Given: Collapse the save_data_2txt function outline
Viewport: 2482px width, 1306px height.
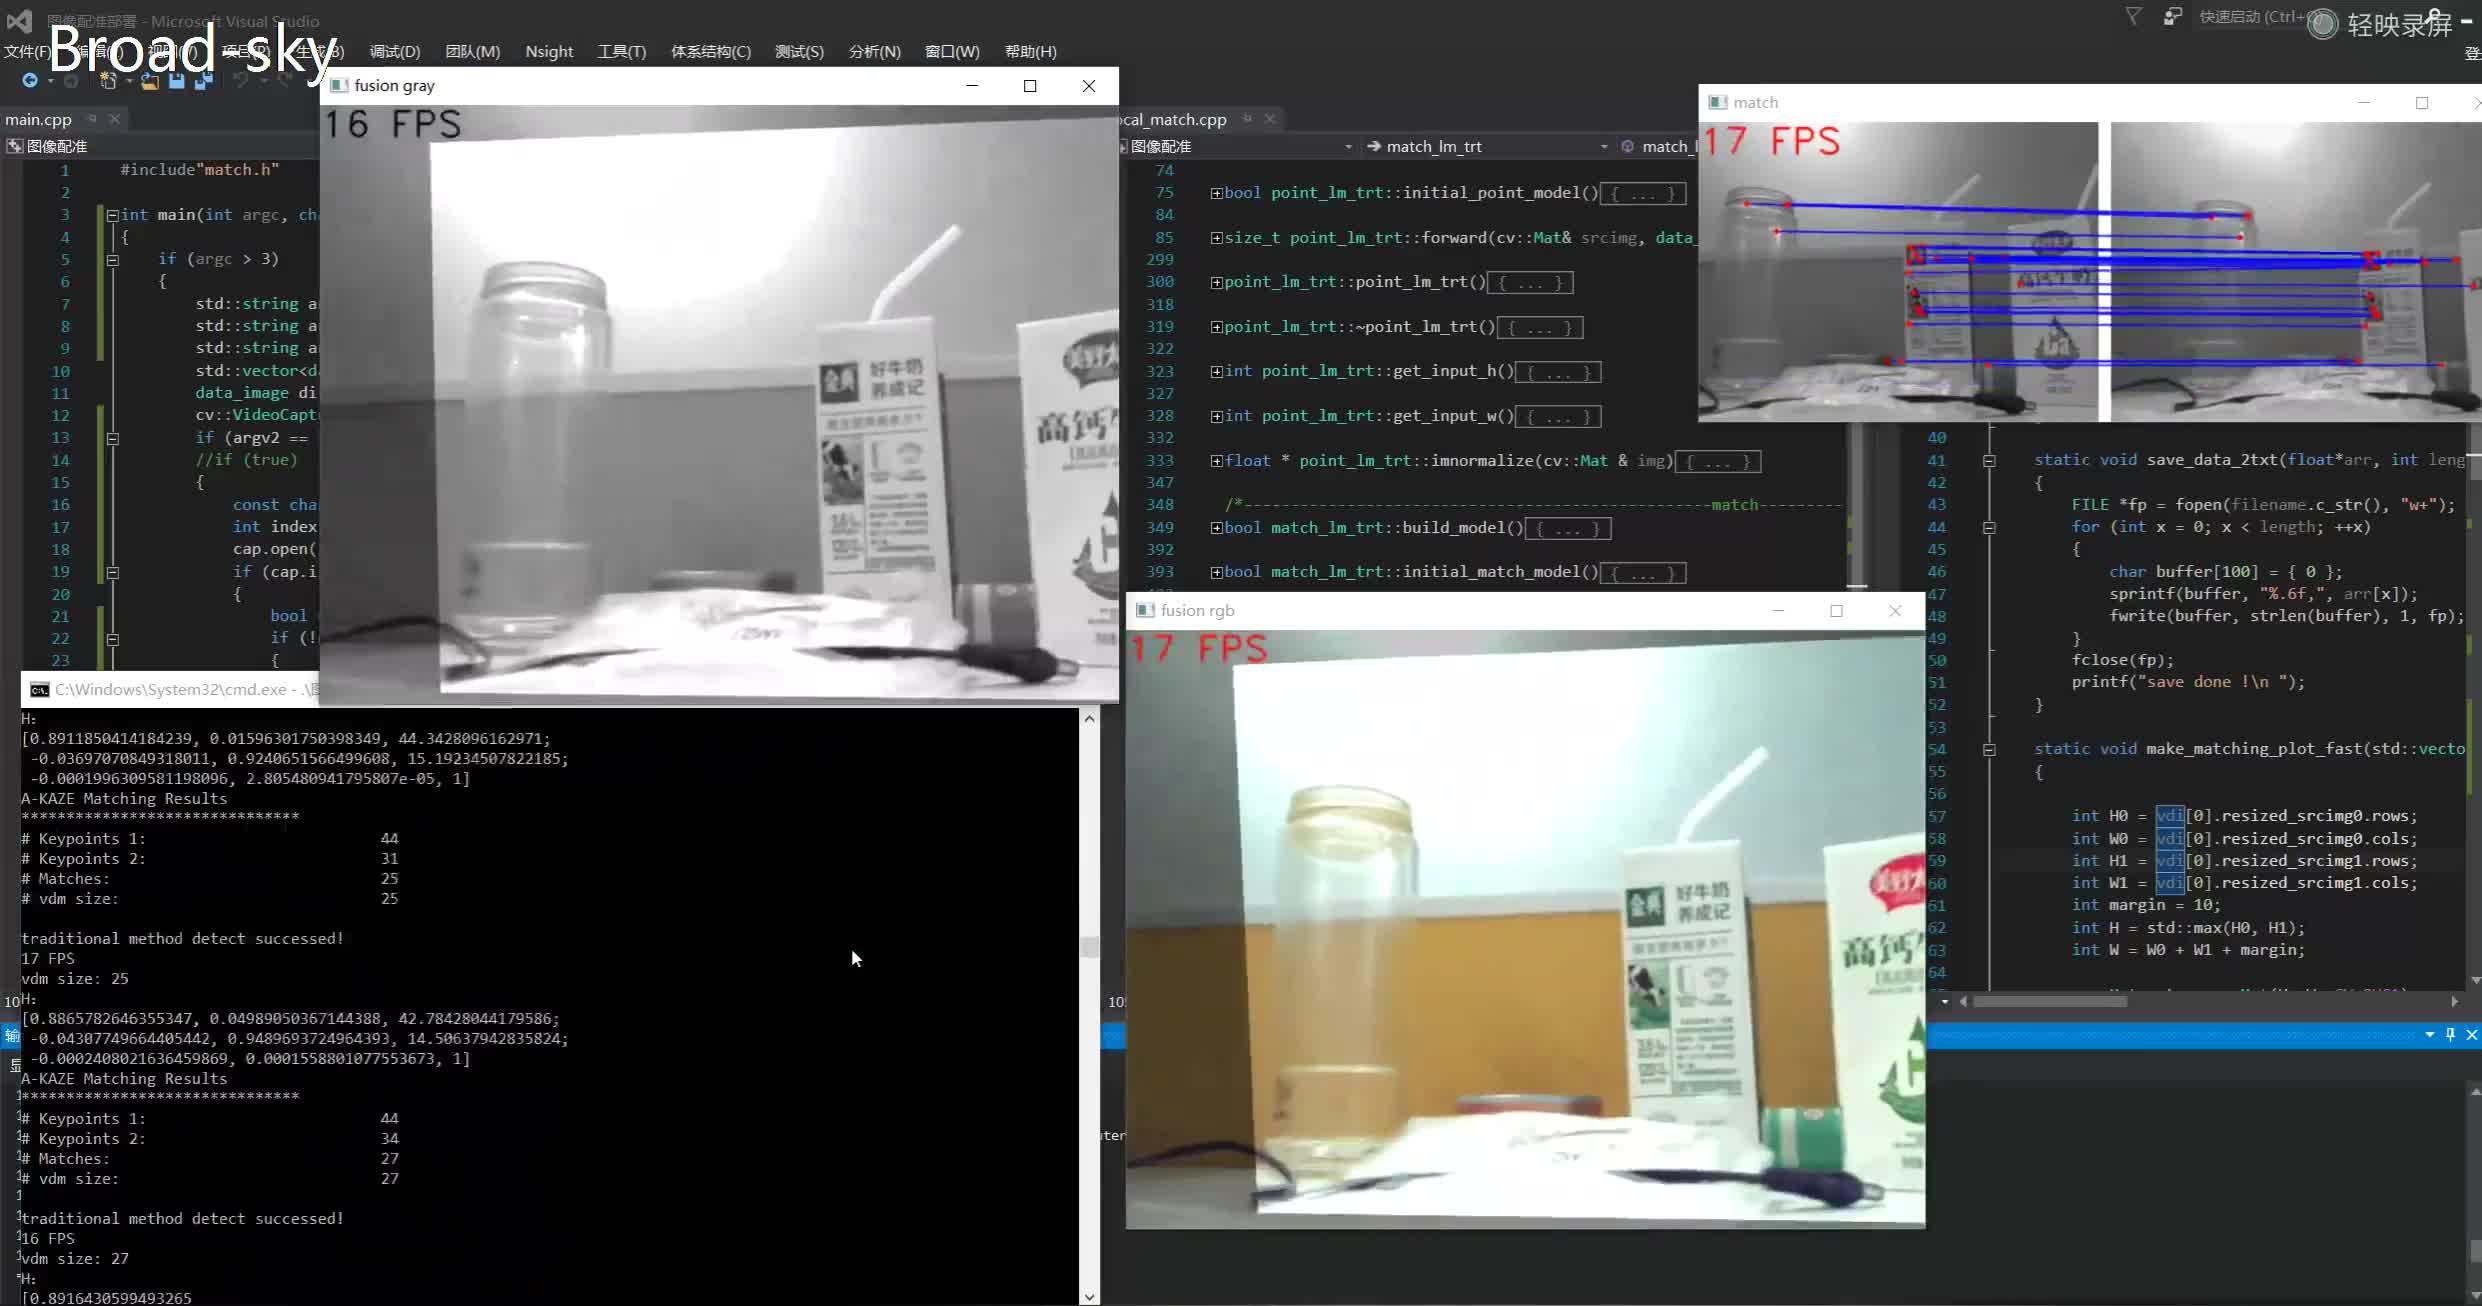Looking at the screenshot, I should (1989, 460).
